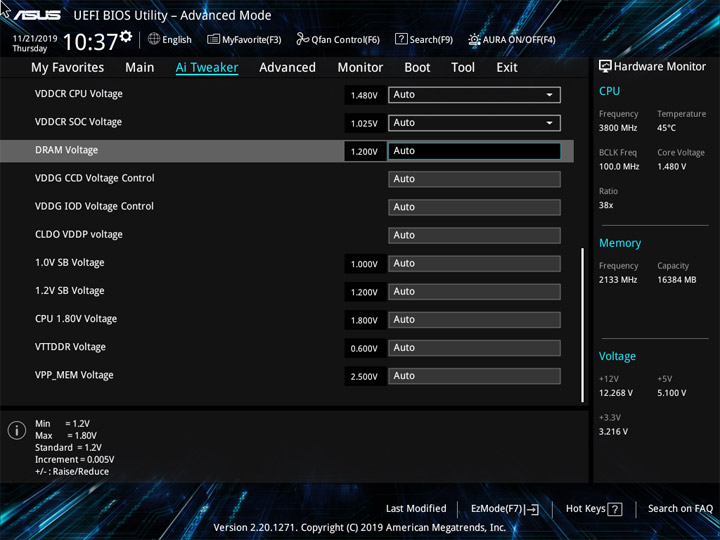Viewport: 720px width, 540px height.
Task: Click the Hardware Monitor screen icon
Action: click(605, 66)
